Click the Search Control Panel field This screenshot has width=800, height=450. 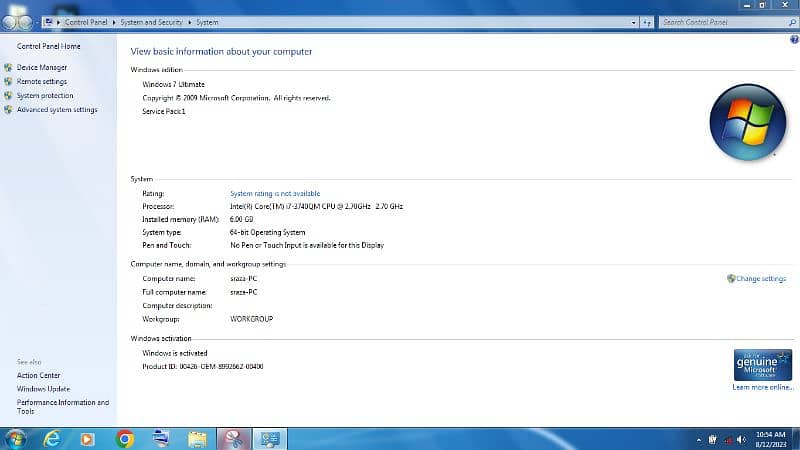[720, 21]
